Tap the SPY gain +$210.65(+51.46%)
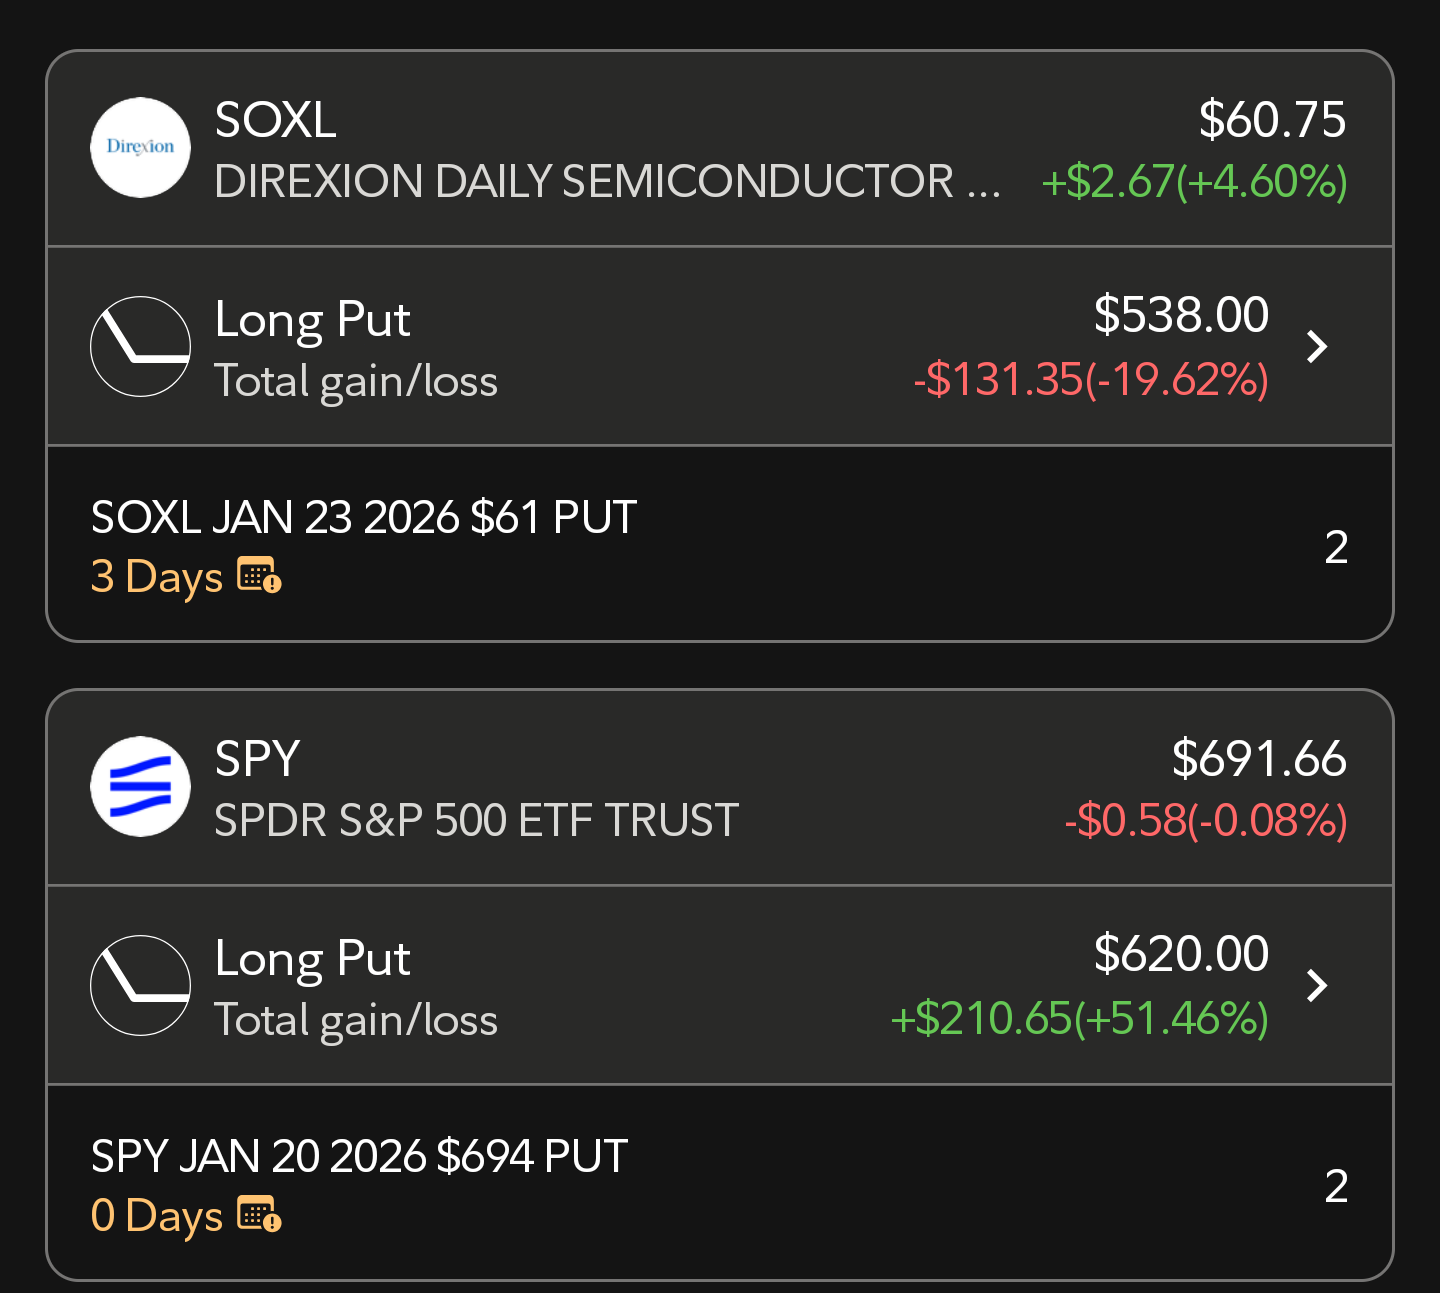 point(1080,1019)
